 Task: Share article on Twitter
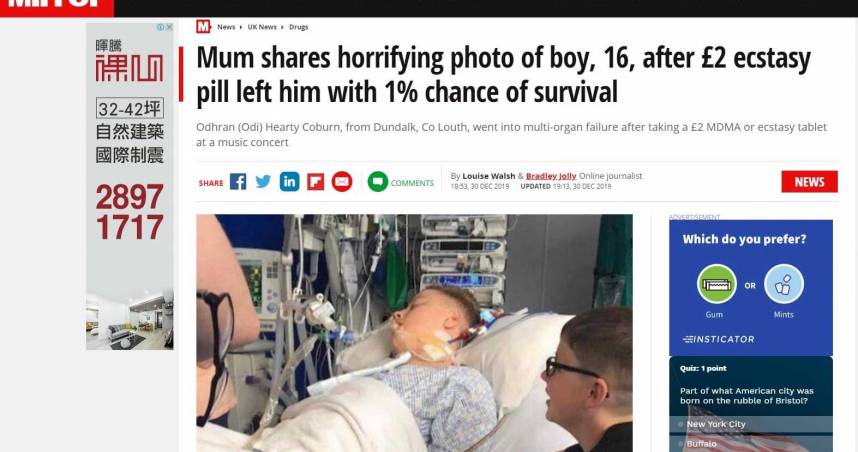coord(263,182)
